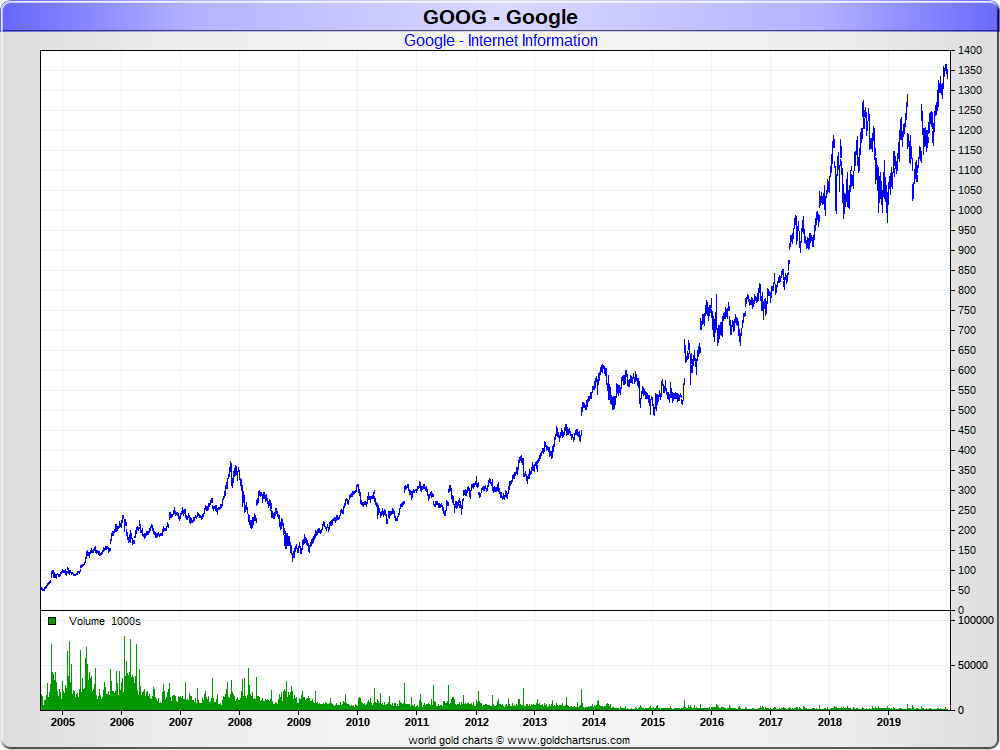
Task: Click the 350 price axis label
Action: tap(967, 470)
